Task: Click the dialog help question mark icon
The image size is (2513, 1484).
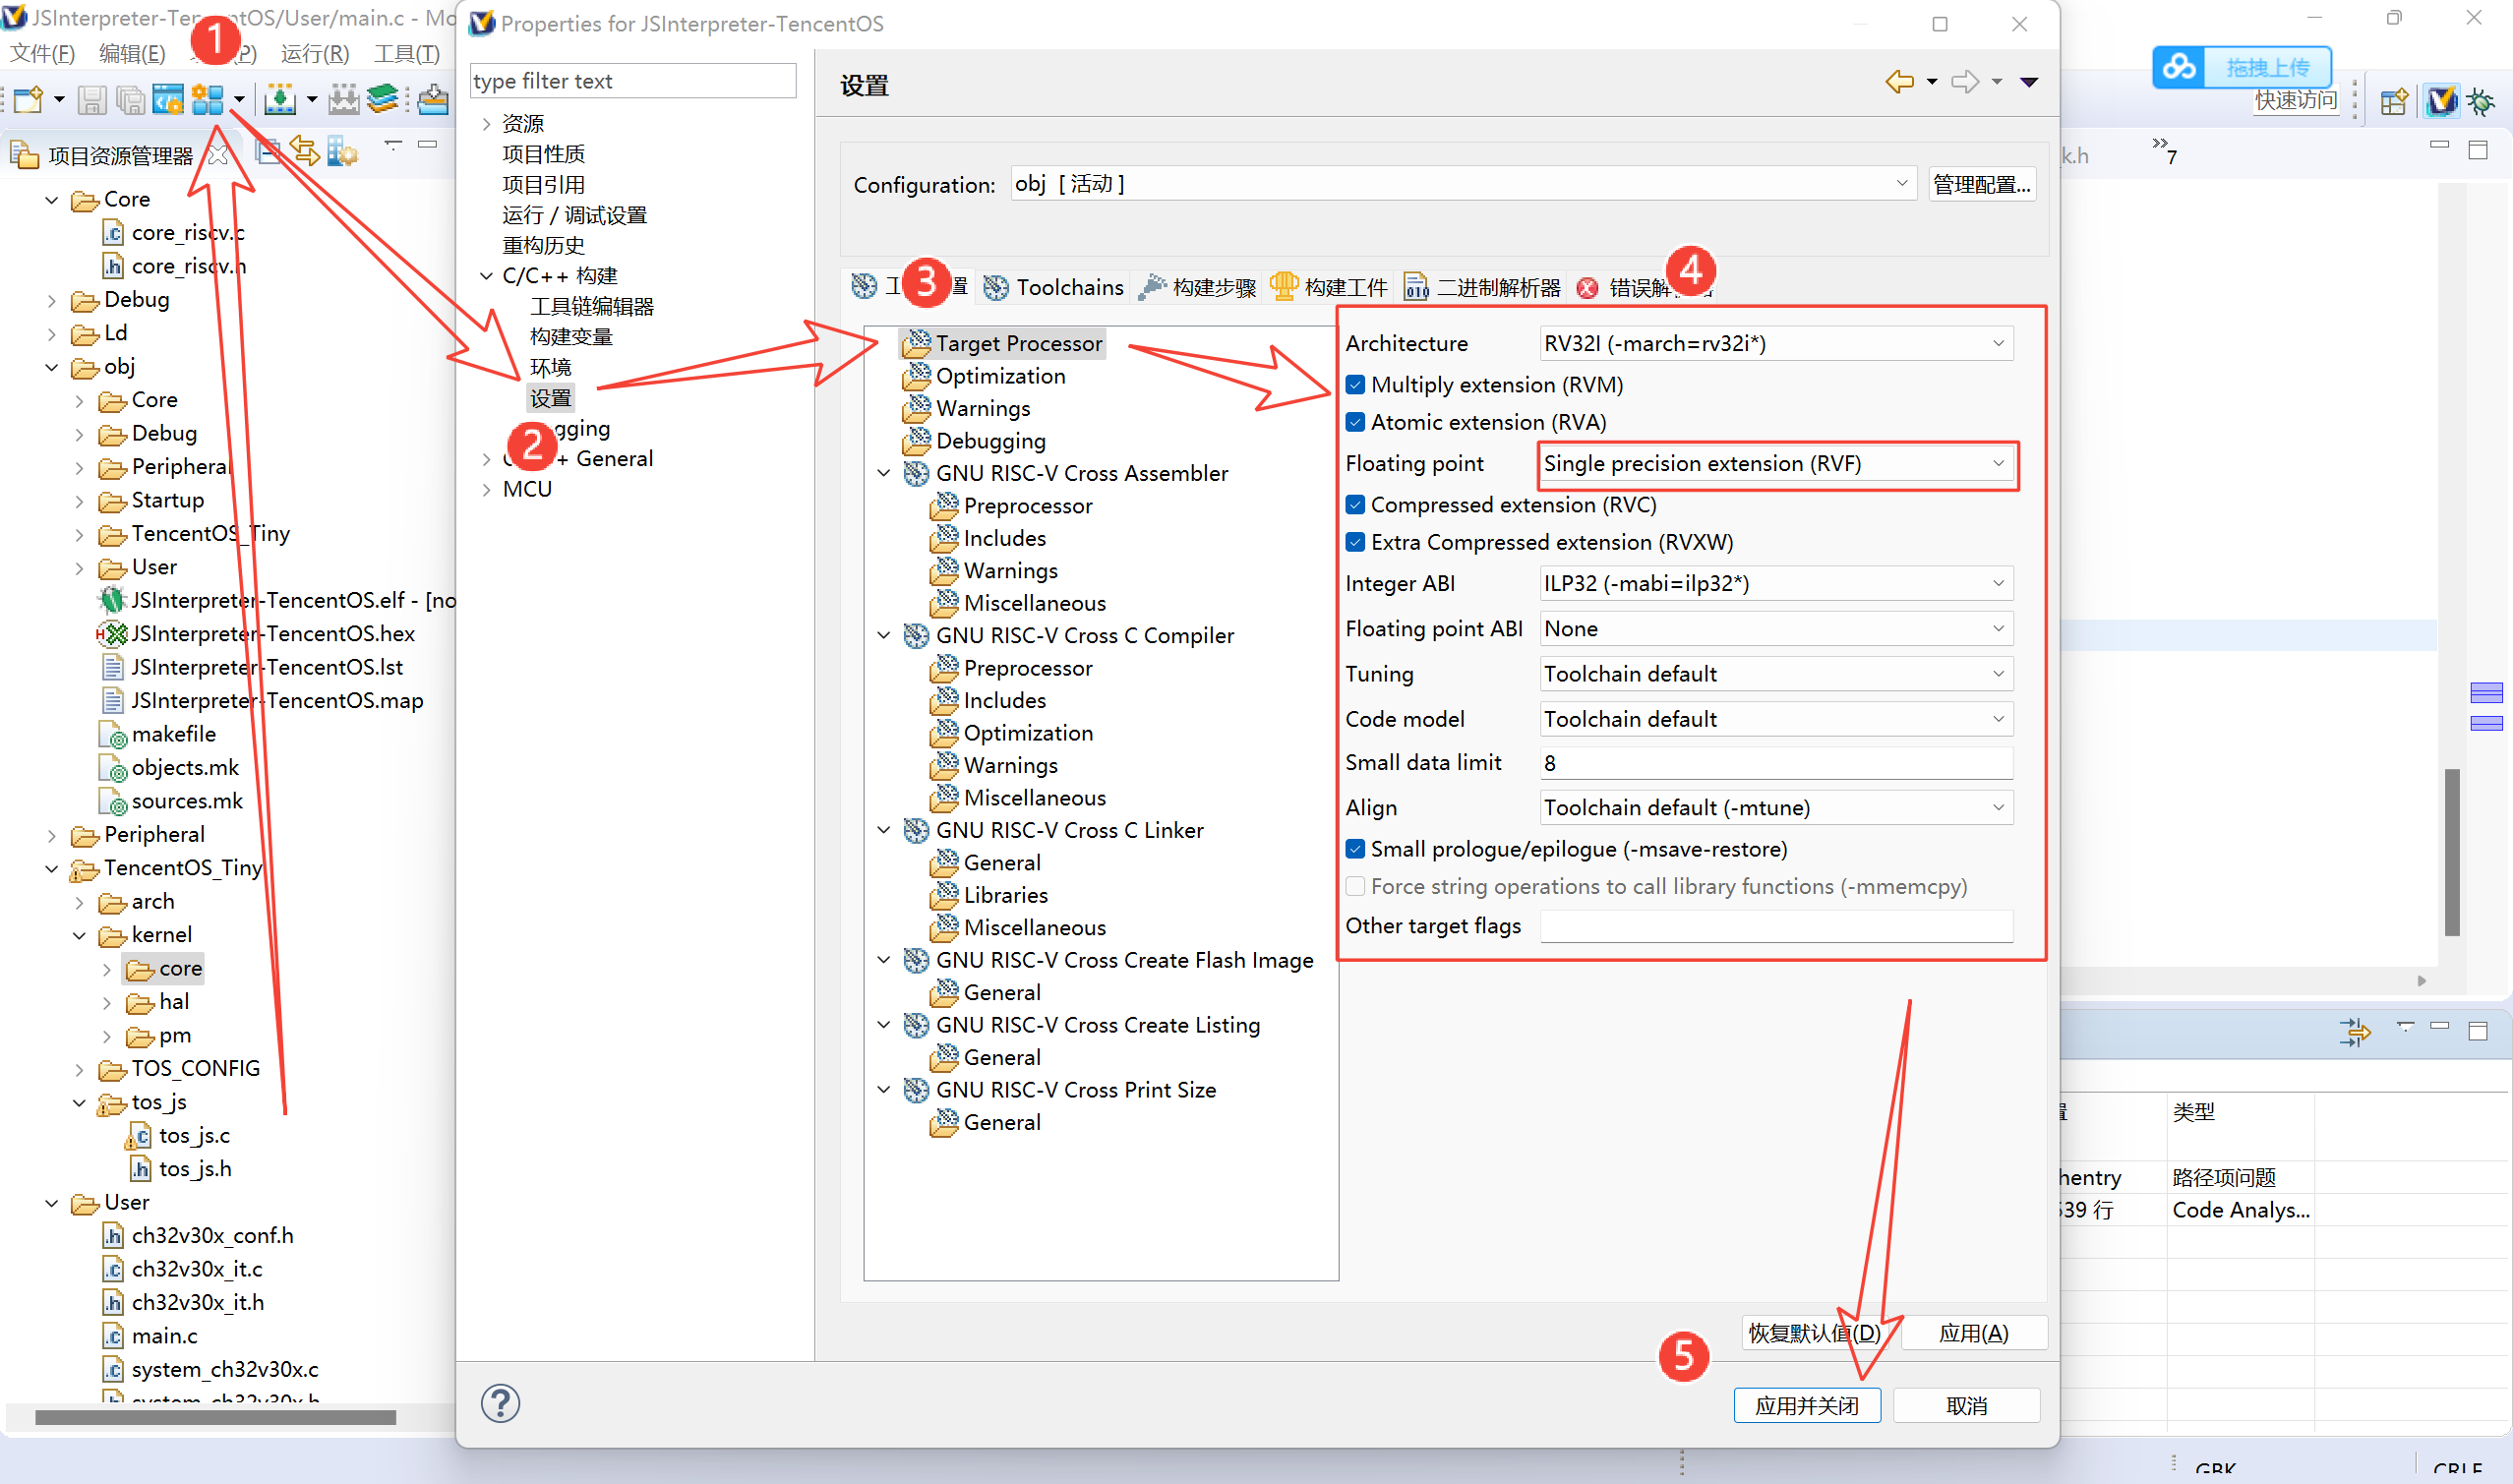Action: [500, 1402]
